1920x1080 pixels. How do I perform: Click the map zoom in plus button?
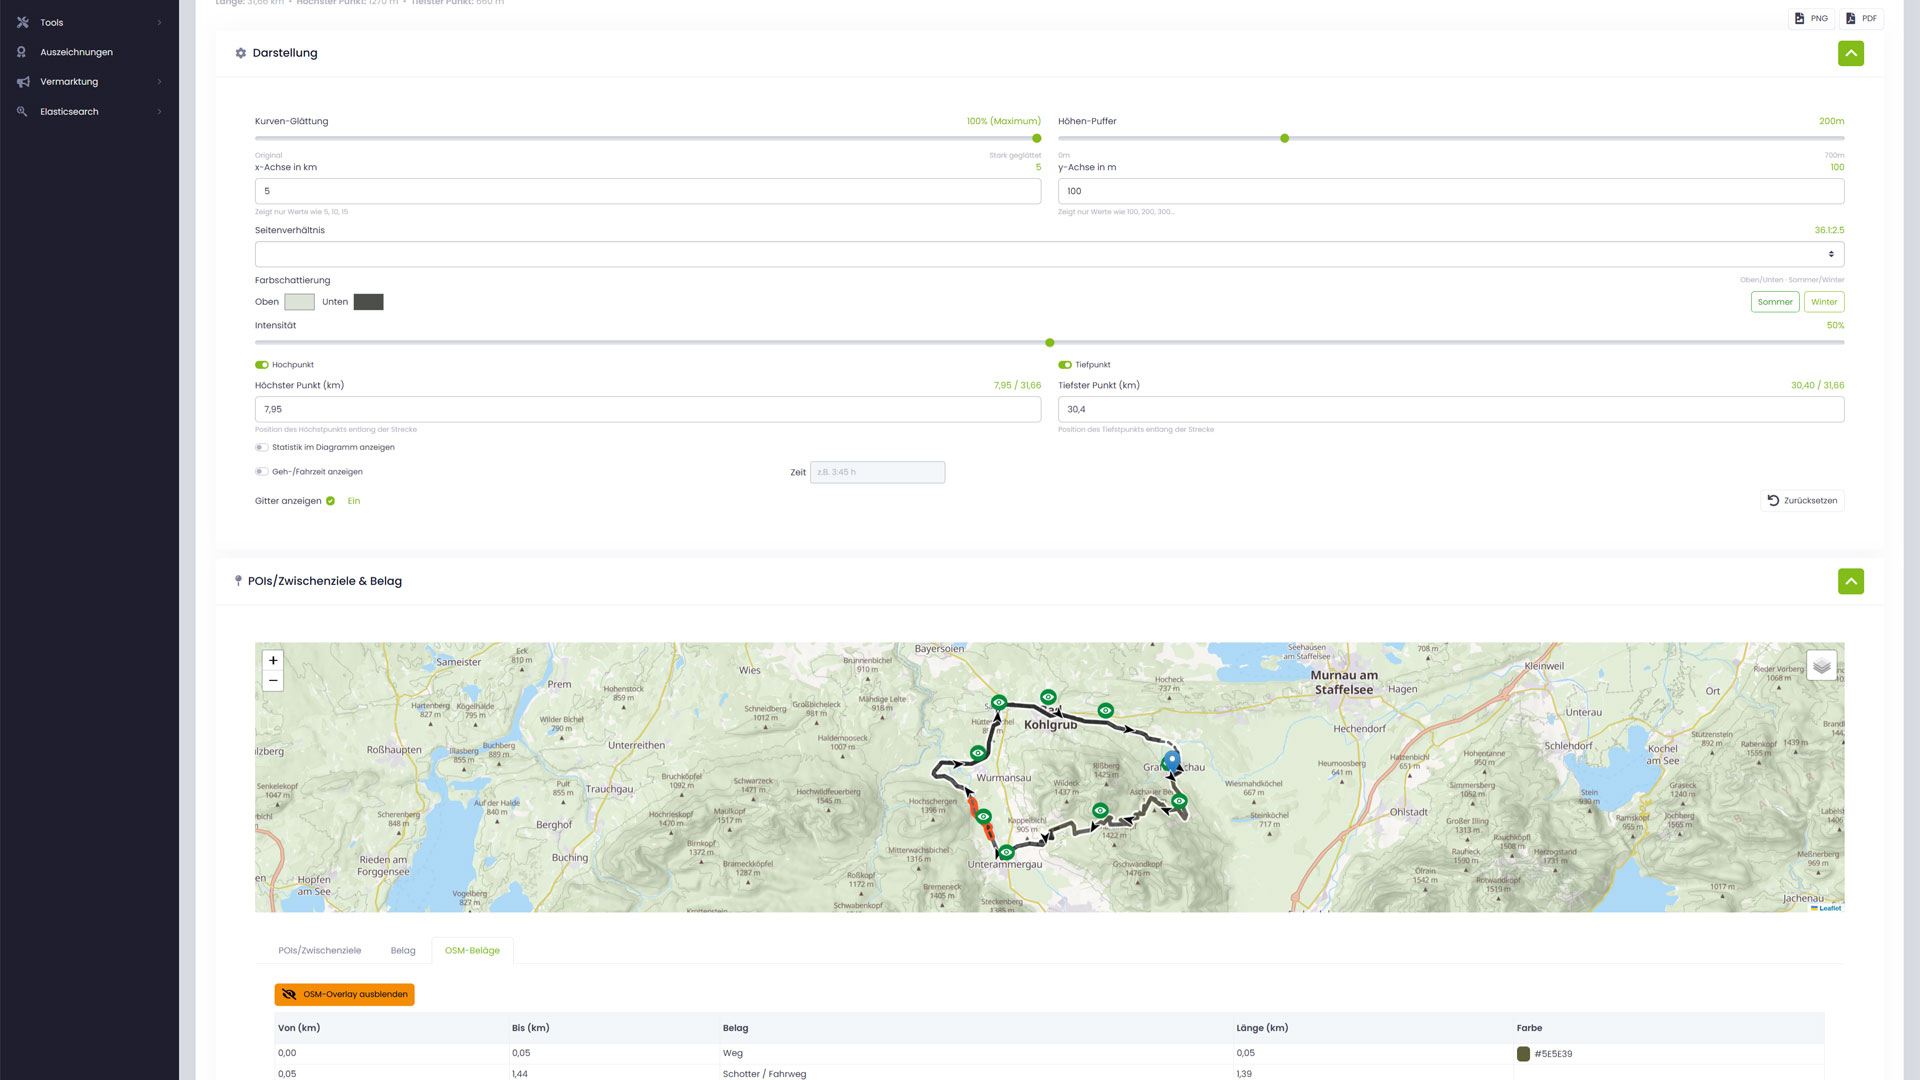[273, 660]
